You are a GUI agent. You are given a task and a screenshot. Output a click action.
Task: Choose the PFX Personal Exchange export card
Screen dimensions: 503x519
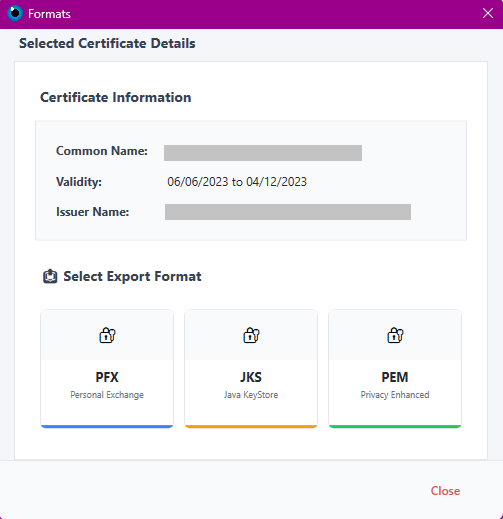pyautogui.click(x=107, y=369)
